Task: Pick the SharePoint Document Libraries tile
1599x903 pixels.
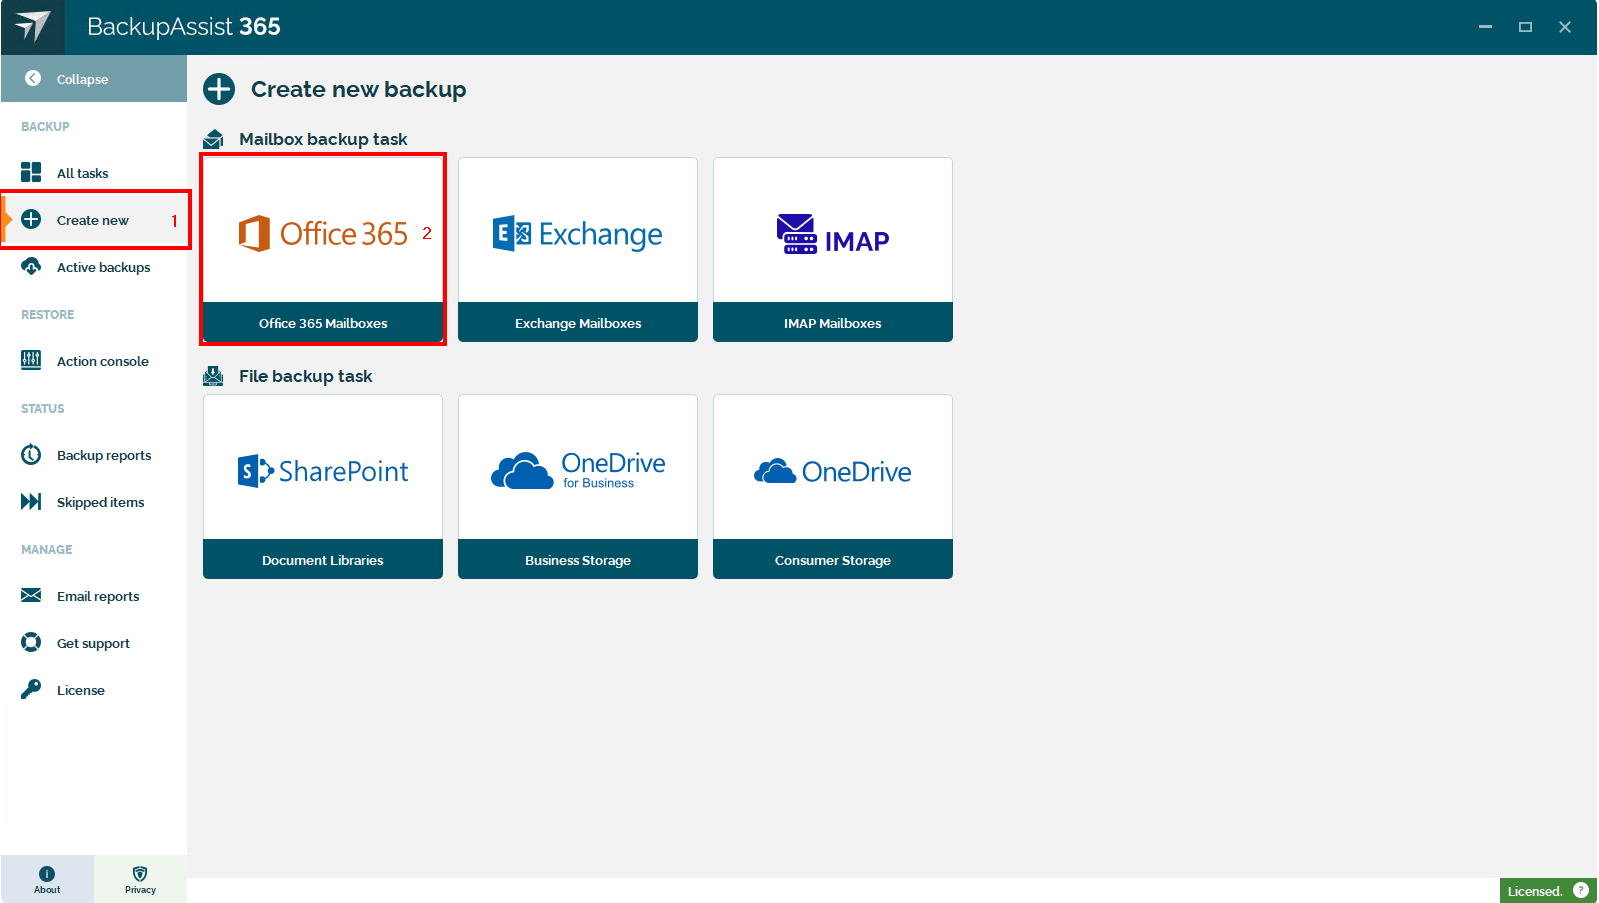Action: [x=323, y=486]
